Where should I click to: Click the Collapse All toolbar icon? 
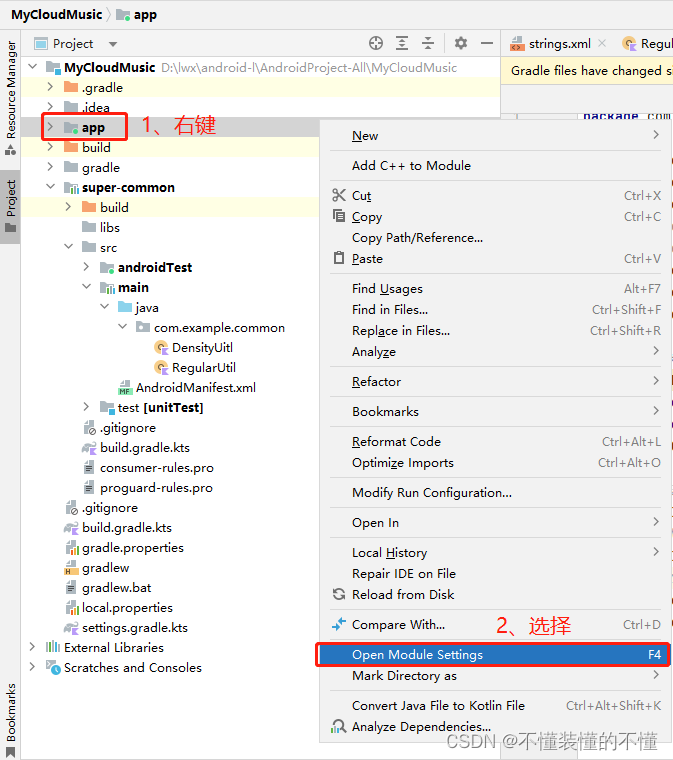[428, 44]
